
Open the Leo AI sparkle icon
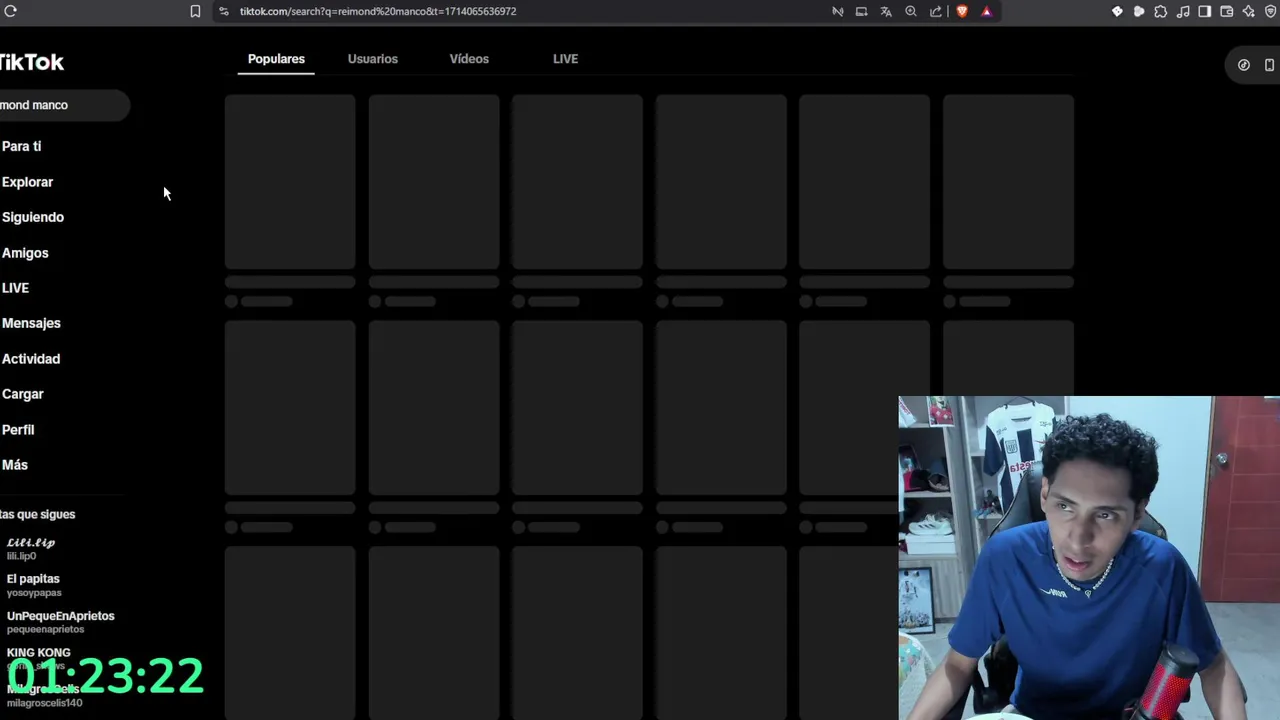(1249, 11)
